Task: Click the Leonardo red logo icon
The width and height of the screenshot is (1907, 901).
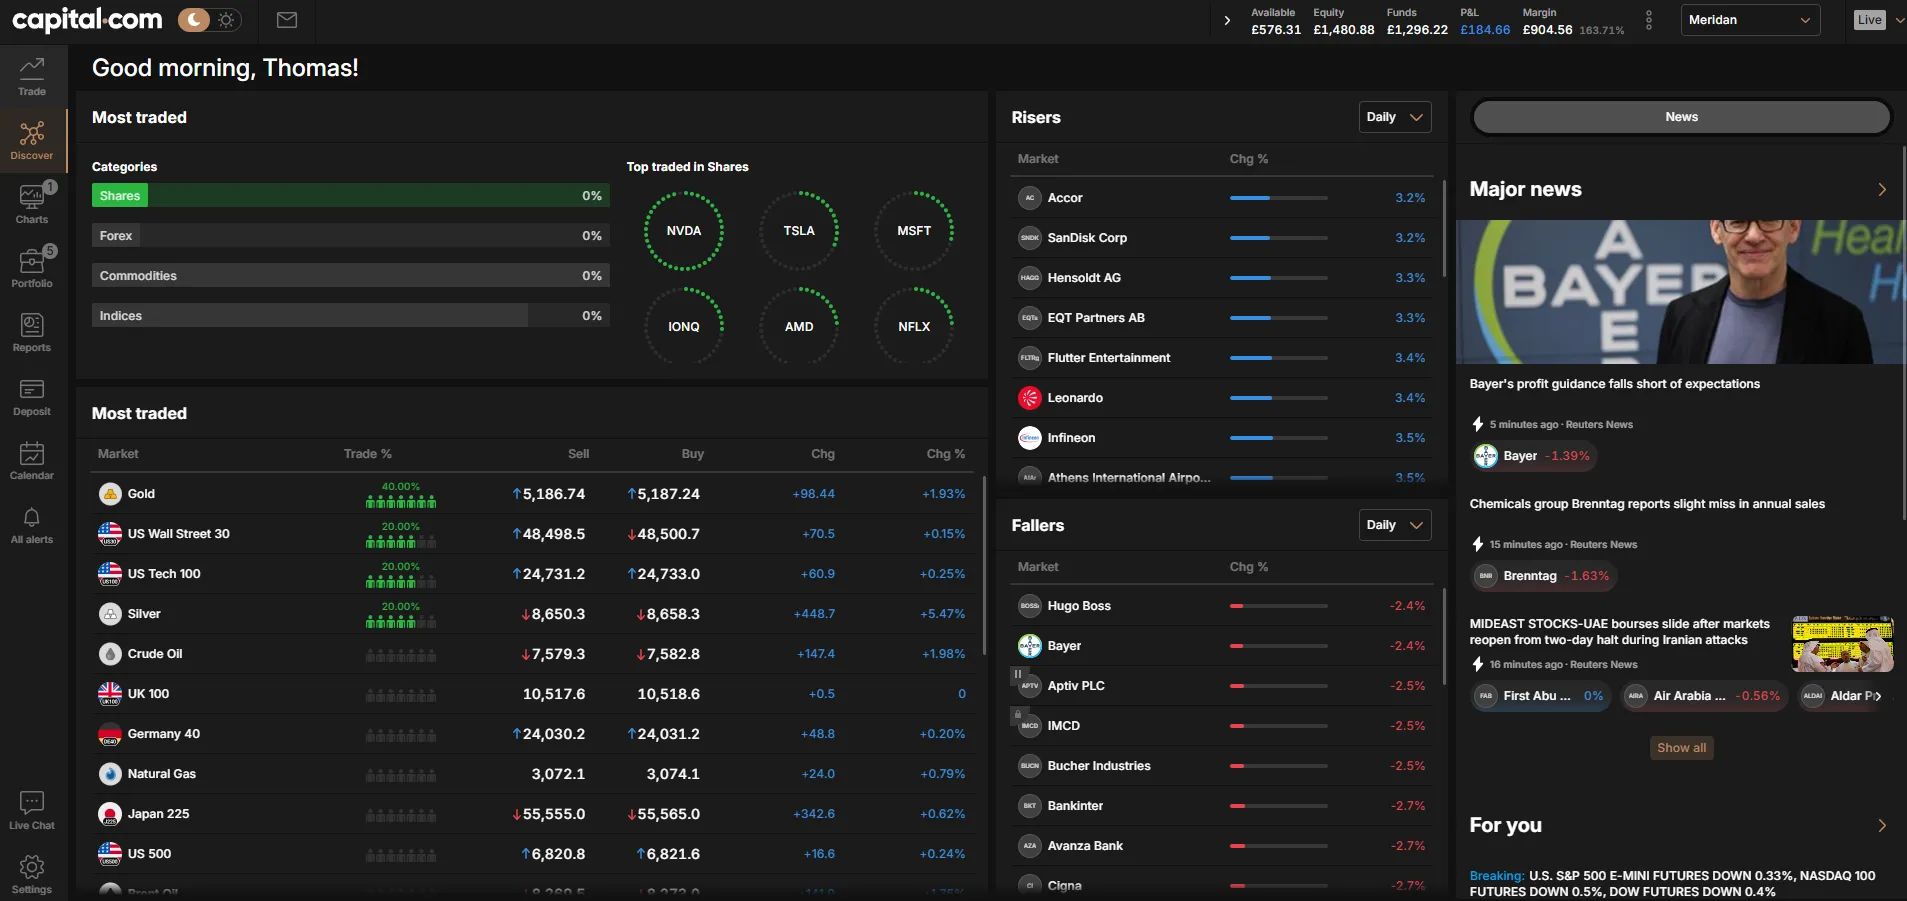Action: coord(1030,398)
